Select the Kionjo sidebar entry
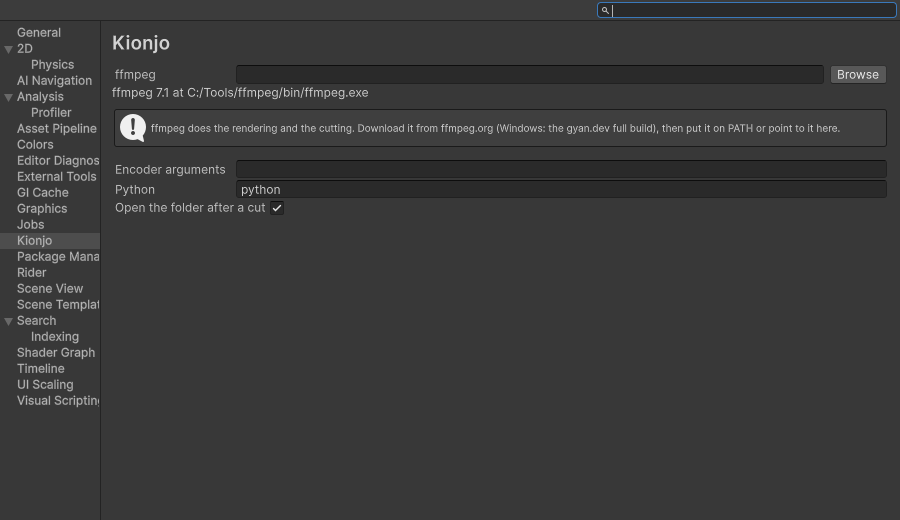 click(x=50, y=241)
